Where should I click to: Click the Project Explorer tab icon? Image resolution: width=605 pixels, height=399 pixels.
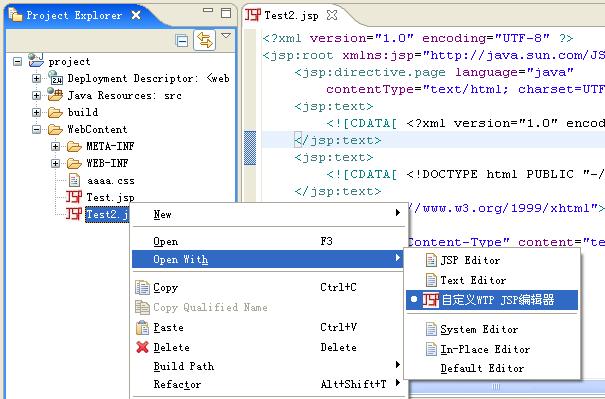tap(15, 15)
